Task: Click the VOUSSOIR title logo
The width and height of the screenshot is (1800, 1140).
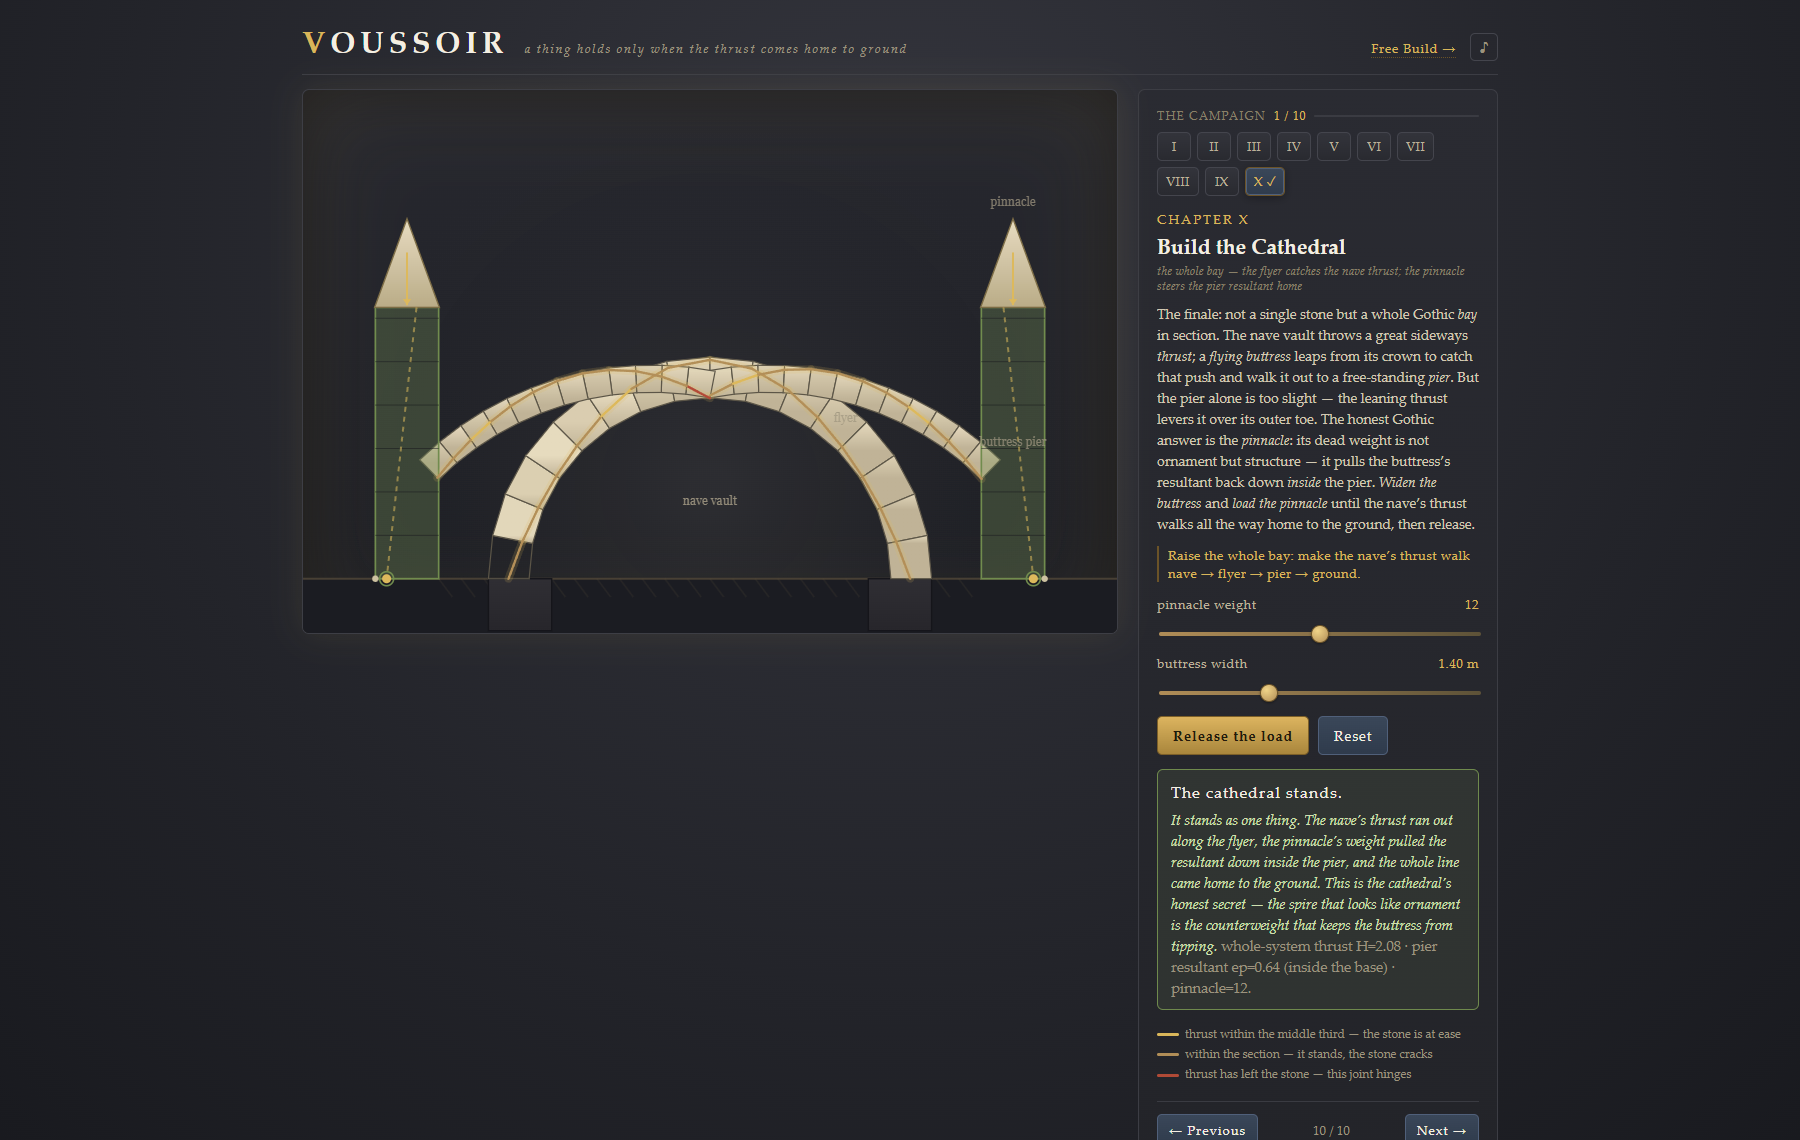Action: (404, 43)
